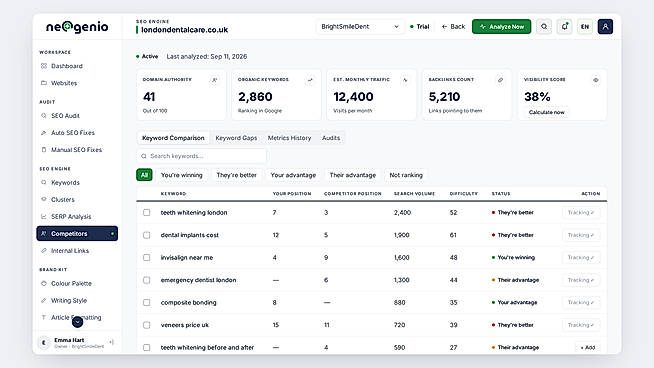Check the dental implants cost row checkbox
This screenshot has height=368, width=654.
click(146, 235)
